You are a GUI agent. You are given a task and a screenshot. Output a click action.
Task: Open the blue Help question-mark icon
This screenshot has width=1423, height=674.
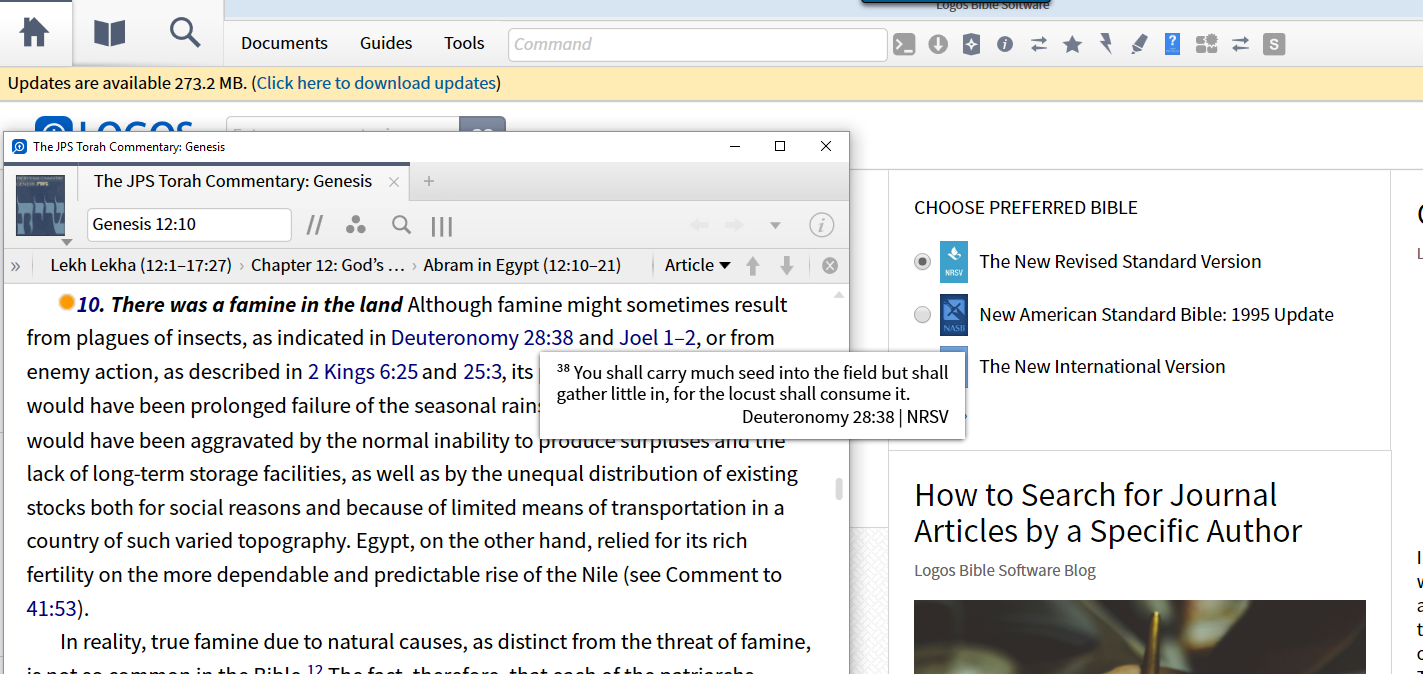click(1173, 44)
